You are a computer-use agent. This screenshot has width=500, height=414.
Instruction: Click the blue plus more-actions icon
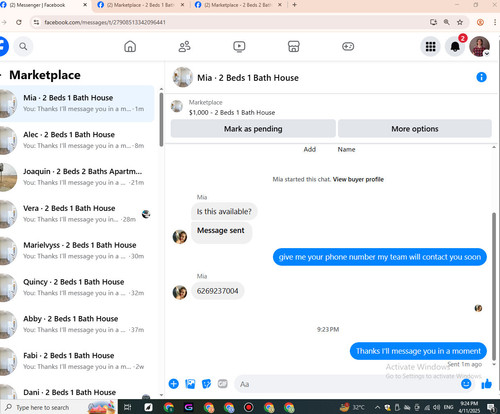click(x=174, y=384)
